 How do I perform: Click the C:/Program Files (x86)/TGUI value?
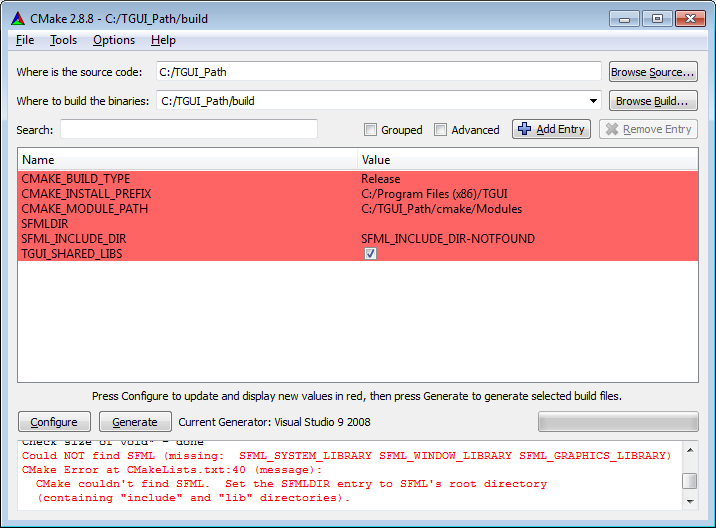pos(434,194)
